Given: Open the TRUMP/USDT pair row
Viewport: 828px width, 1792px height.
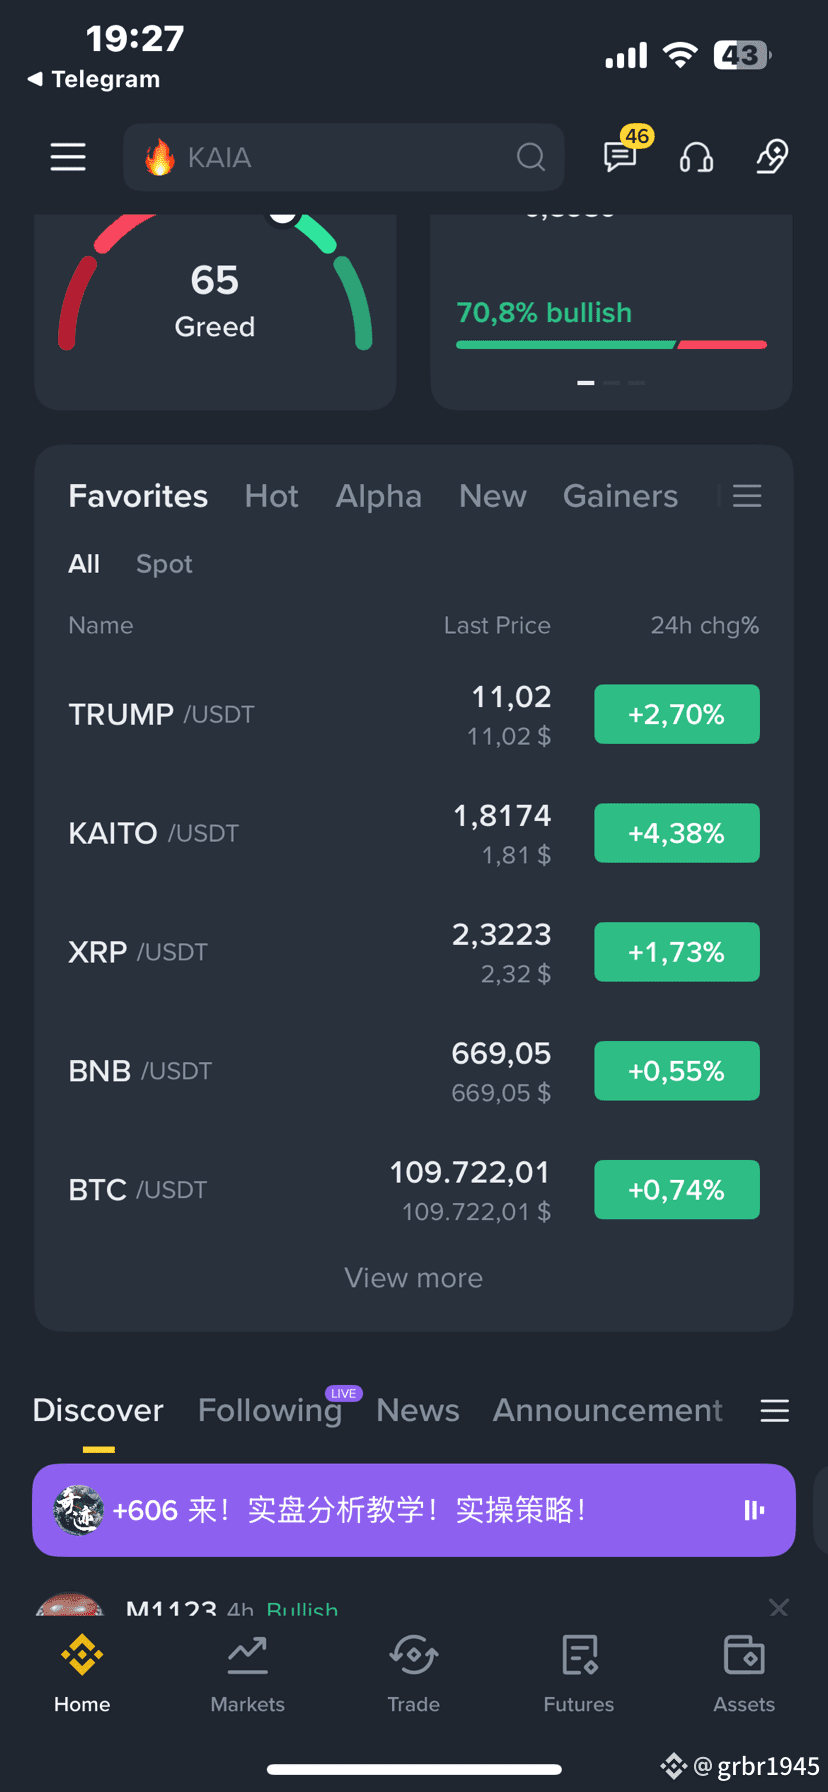Looking at the screenshot, I should tap(414, 715).
